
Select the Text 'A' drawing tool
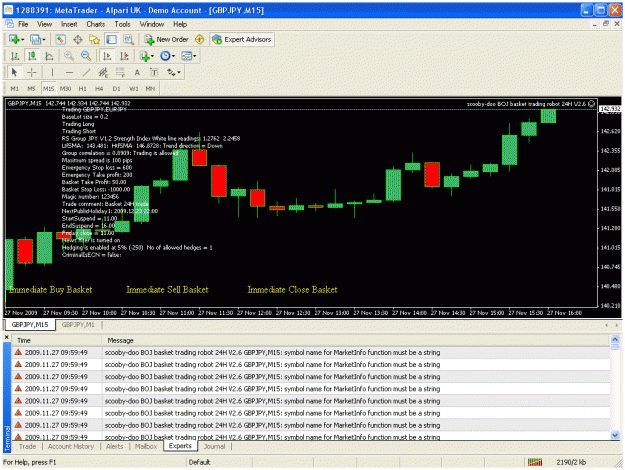[137, 72]
